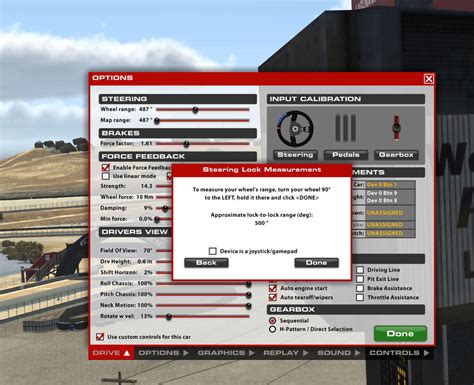Click the Pitch Chassis slider handle
The image size is (474, 385).
pos(248,295)
